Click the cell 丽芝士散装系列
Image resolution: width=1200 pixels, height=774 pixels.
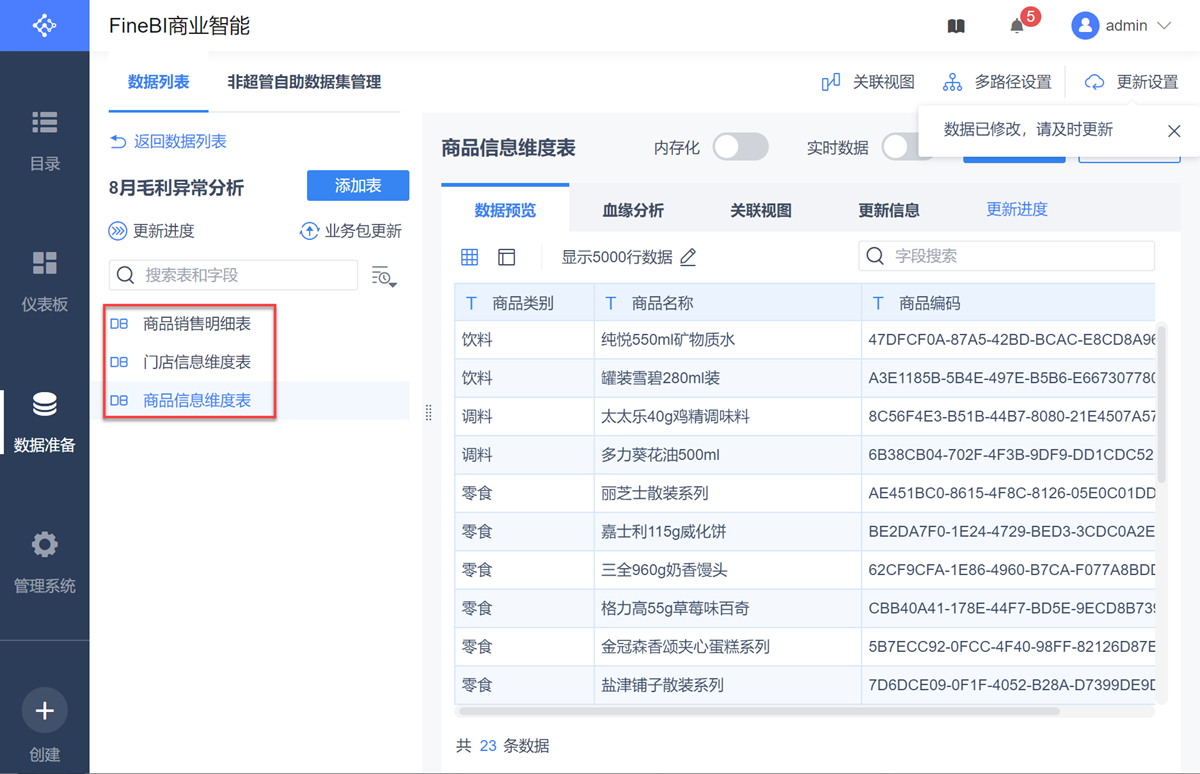click(728, 493)
